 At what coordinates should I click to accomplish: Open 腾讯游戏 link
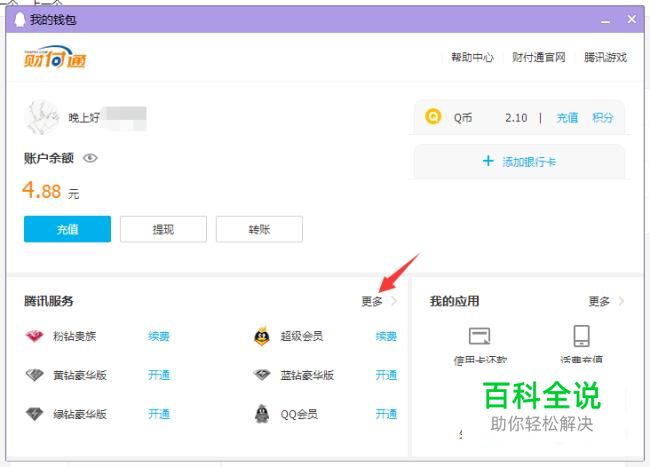point(605,57)
